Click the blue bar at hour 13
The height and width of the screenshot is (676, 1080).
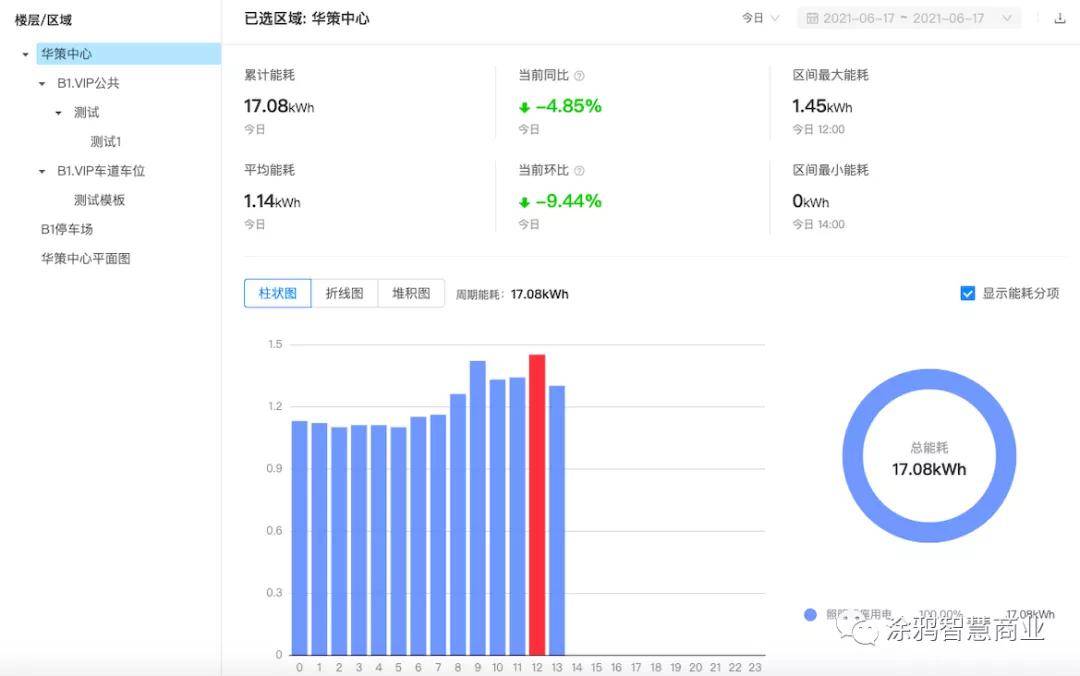tap(557, 520)
